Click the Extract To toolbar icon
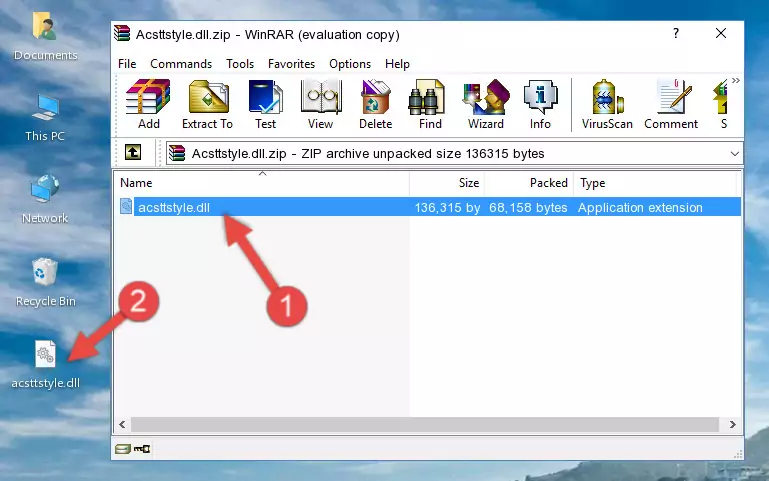This screenshot has height=481, width=769. (x=207, y=104)
